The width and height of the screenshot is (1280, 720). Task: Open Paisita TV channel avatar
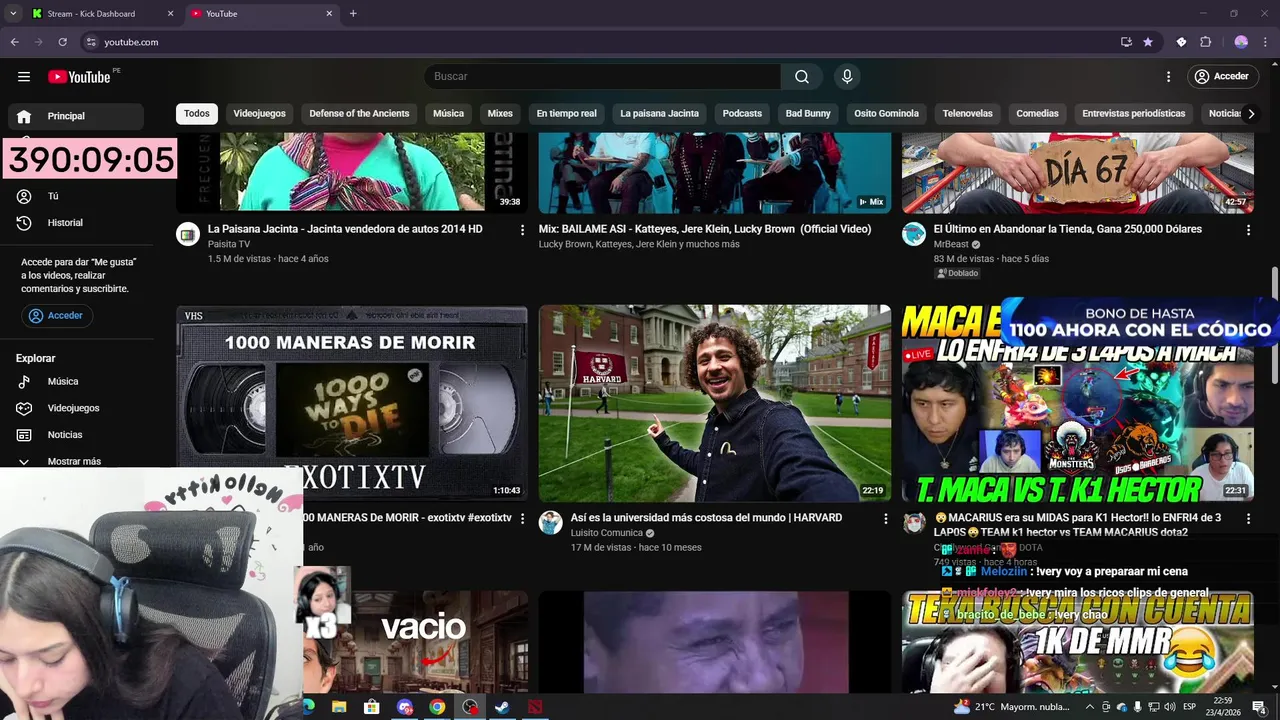coord(188,234)
